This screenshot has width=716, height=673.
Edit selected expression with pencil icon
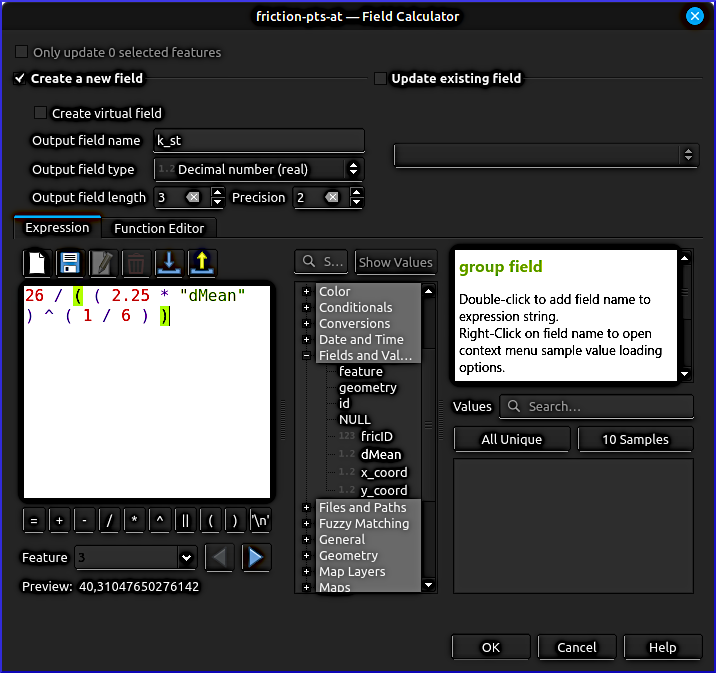coord(103,263)
